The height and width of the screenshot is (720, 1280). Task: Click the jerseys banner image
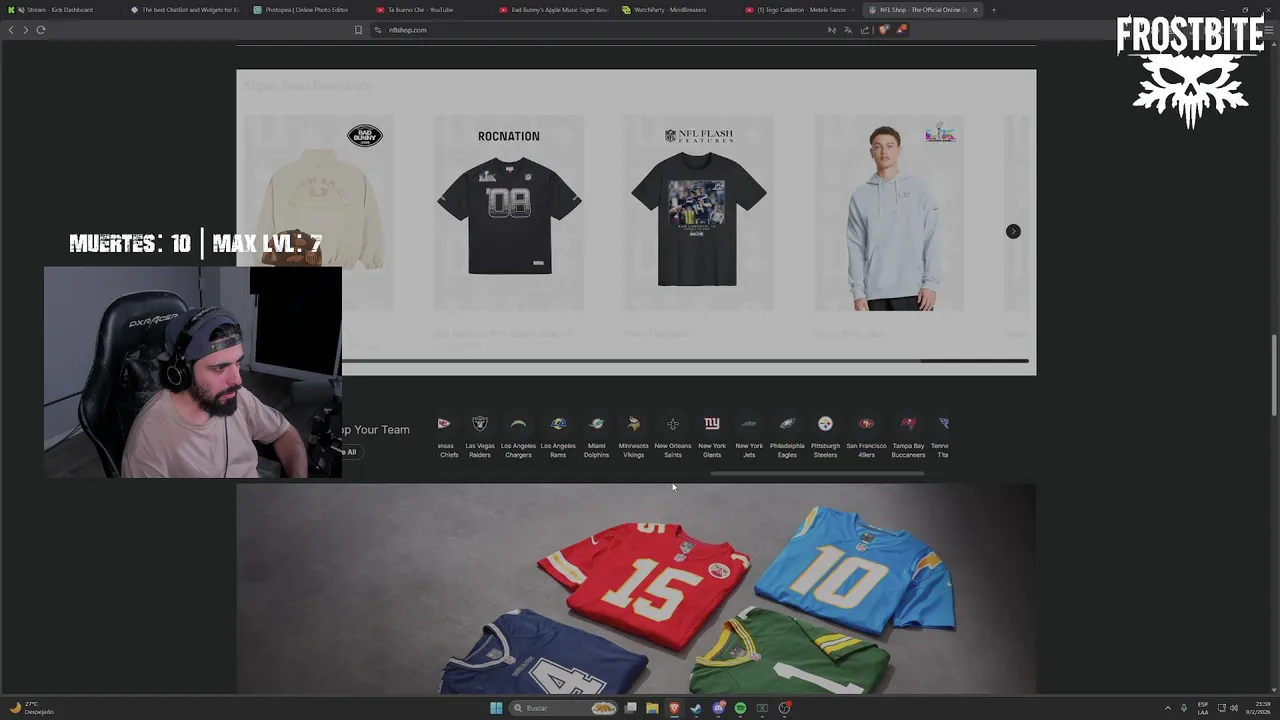point(636,588)
